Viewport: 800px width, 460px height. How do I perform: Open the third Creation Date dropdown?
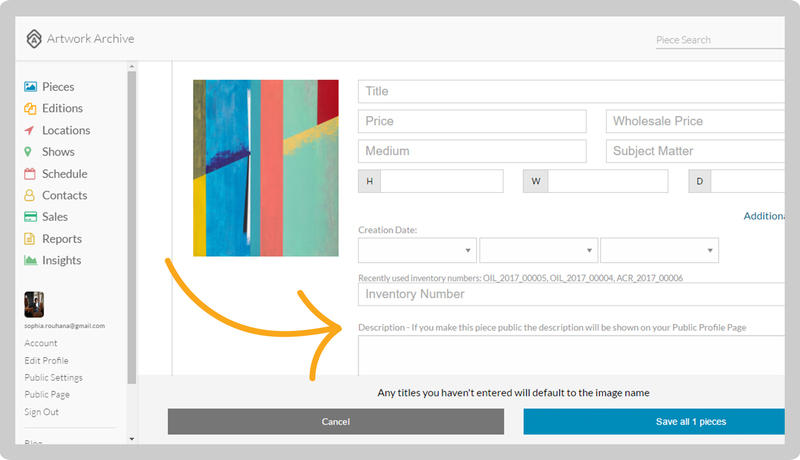[x=659, y=250]
